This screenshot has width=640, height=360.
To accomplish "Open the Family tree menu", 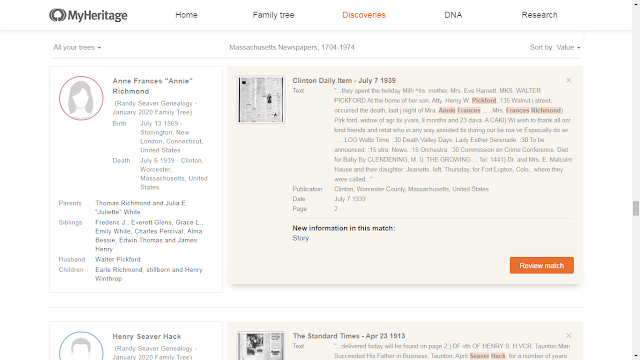I will tap(273, 15).
